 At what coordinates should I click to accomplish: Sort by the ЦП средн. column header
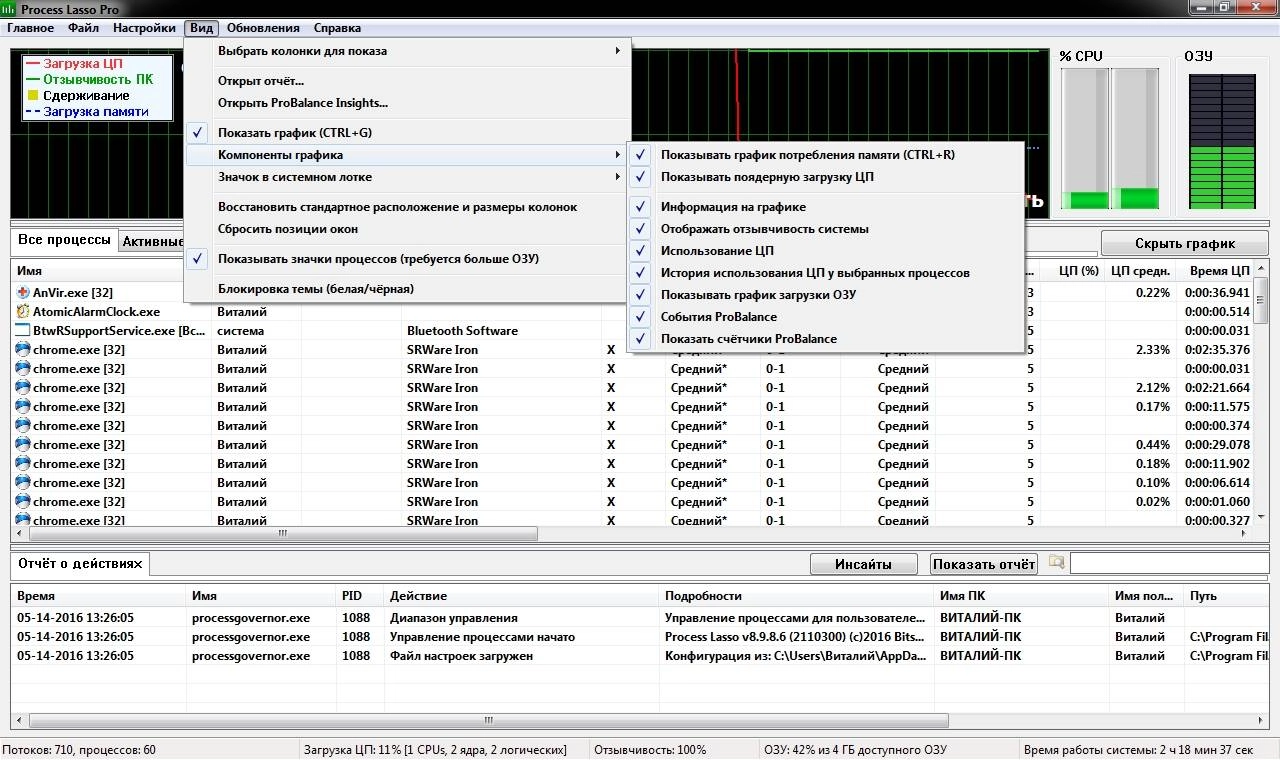[x=1140, y=271]
